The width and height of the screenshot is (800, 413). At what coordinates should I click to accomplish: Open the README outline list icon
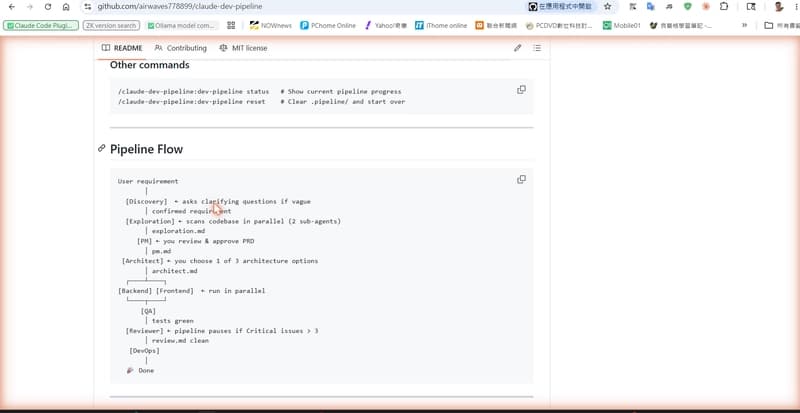(537, 48)
